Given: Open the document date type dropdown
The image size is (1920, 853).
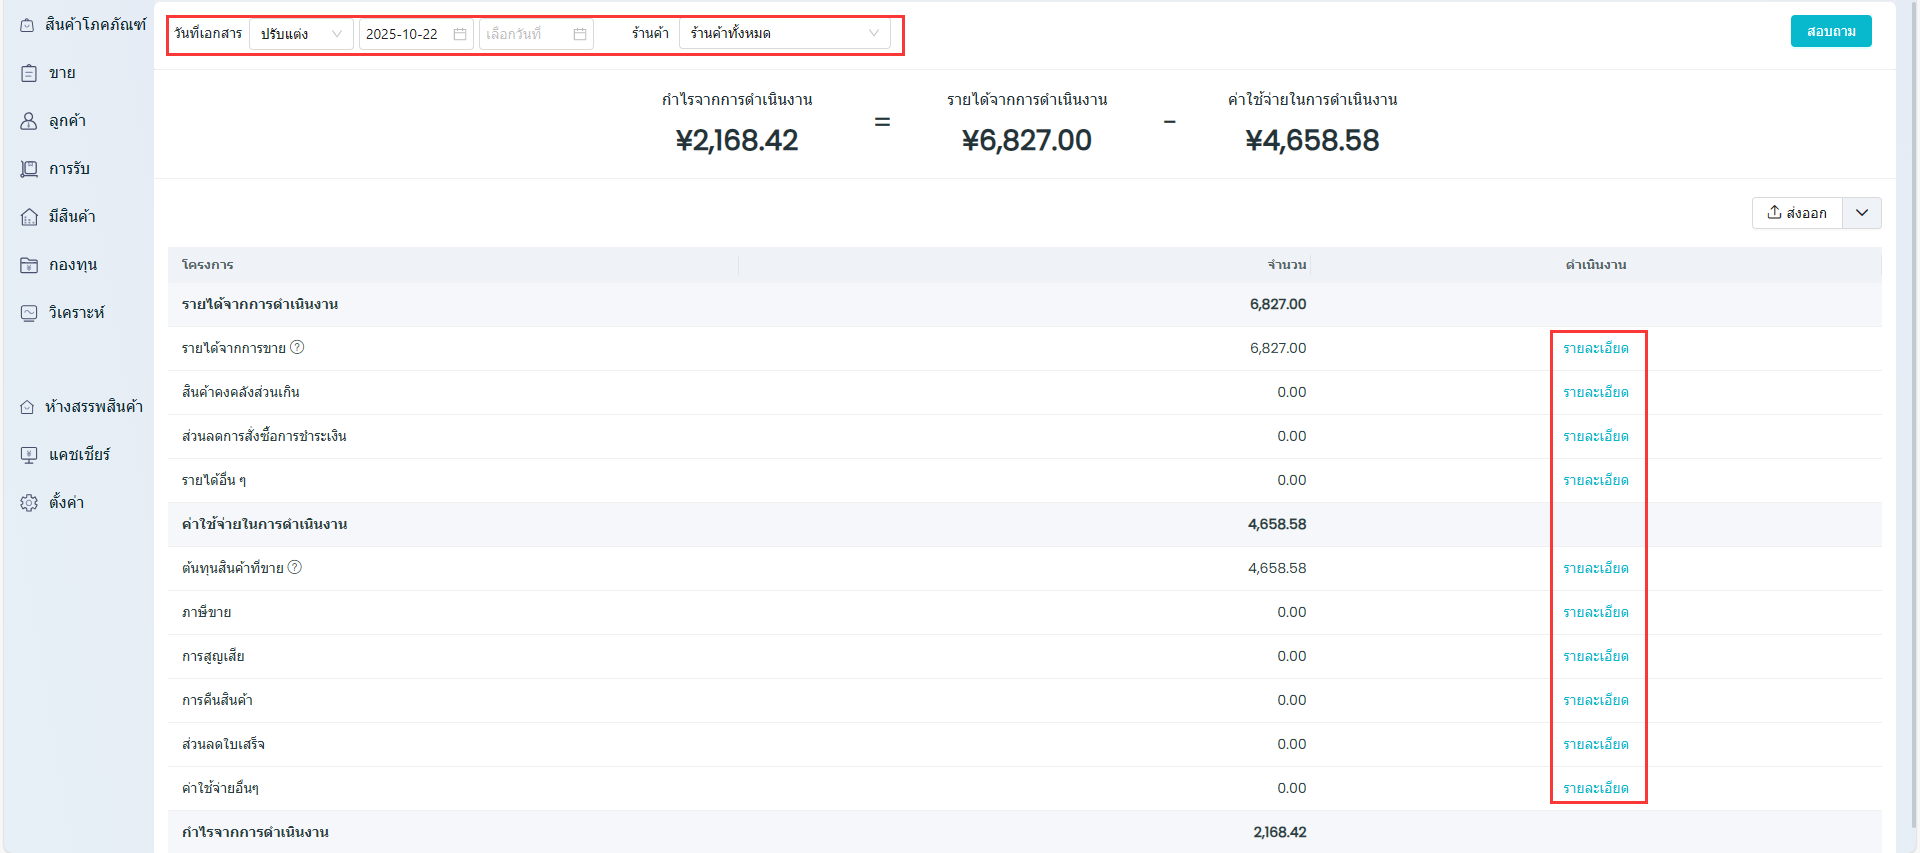Looking at the screenshot, I should (300, 34).
